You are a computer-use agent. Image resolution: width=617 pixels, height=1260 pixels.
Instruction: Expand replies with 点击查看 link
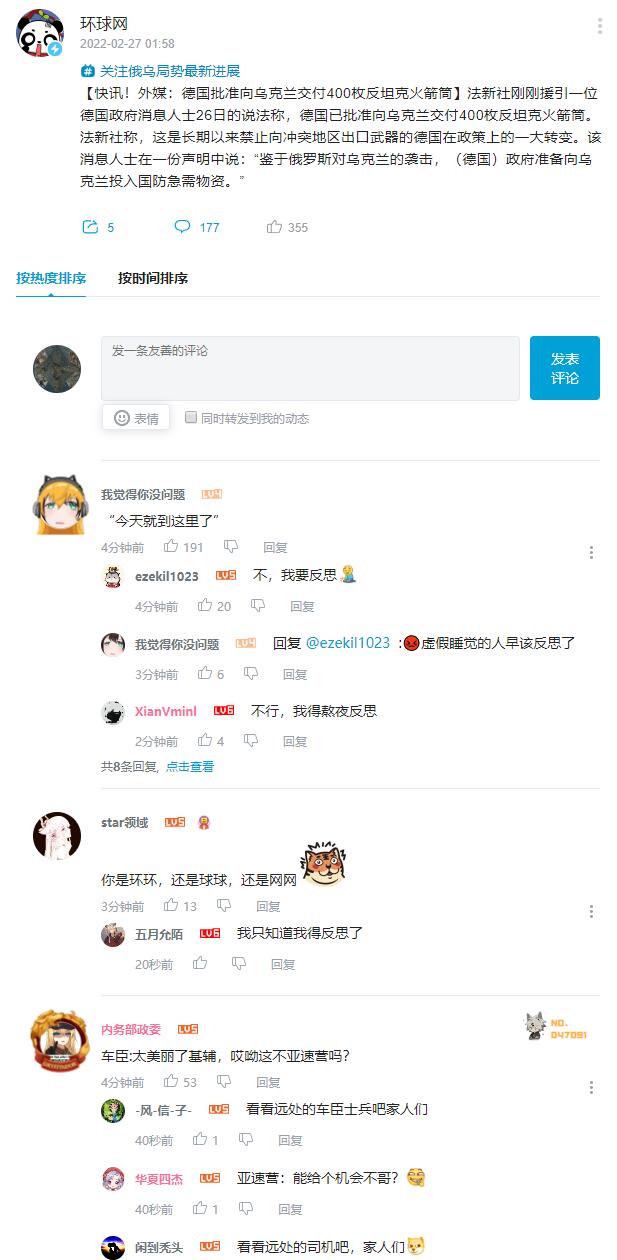tap(190, 767)
